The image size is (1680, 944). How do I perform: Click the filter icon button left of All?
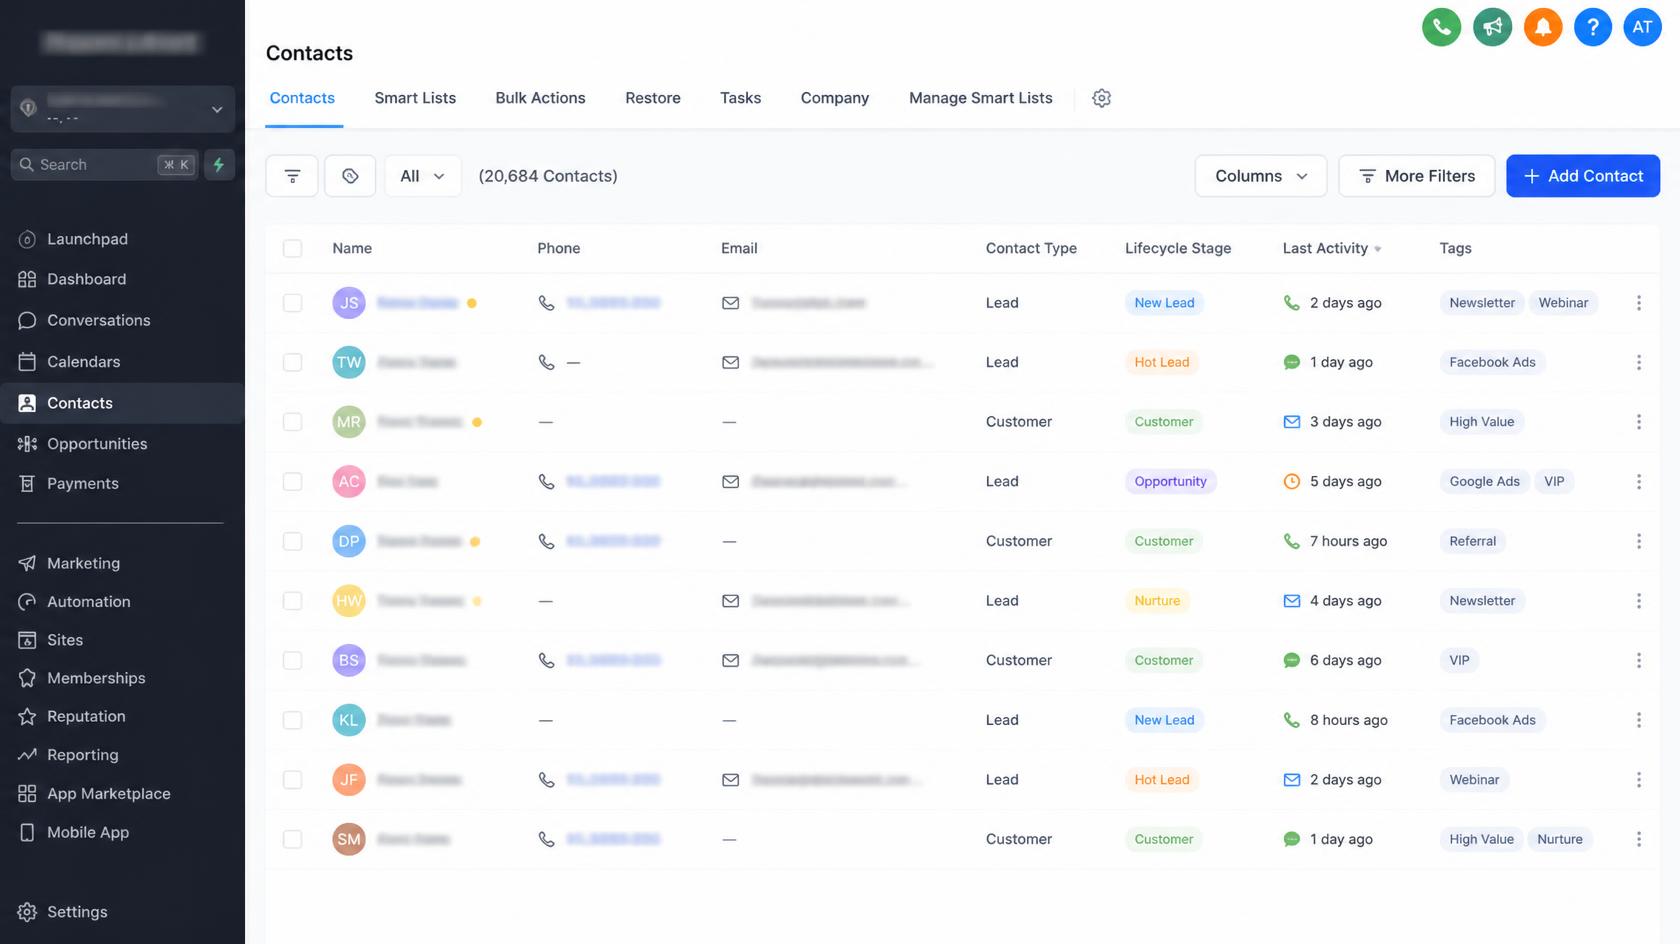point(292,176)
